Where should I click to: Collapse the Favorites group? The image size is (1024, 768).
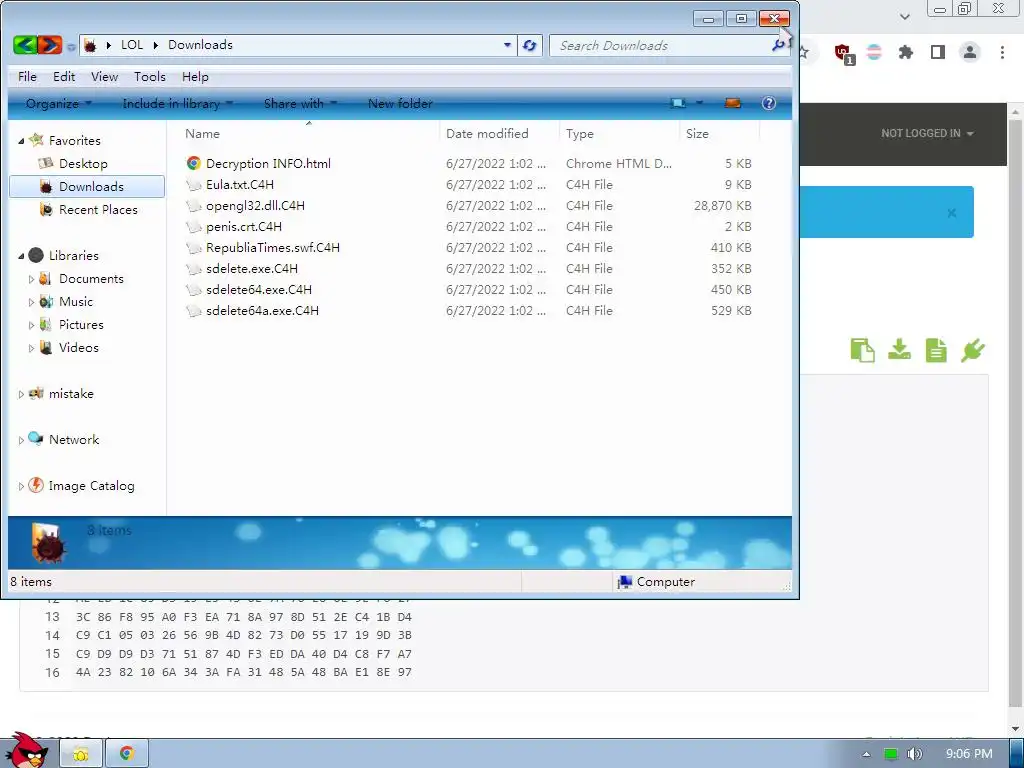tap(21, 141)
